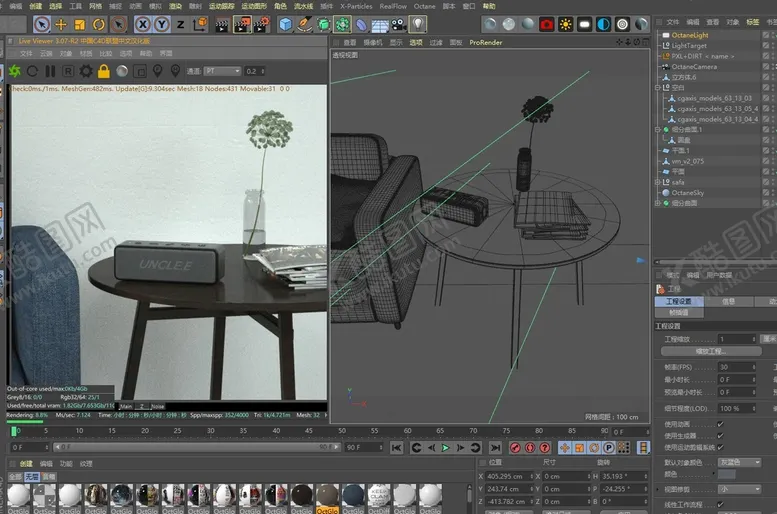Toggle the parameter P keyframe icon

point(609,448)
